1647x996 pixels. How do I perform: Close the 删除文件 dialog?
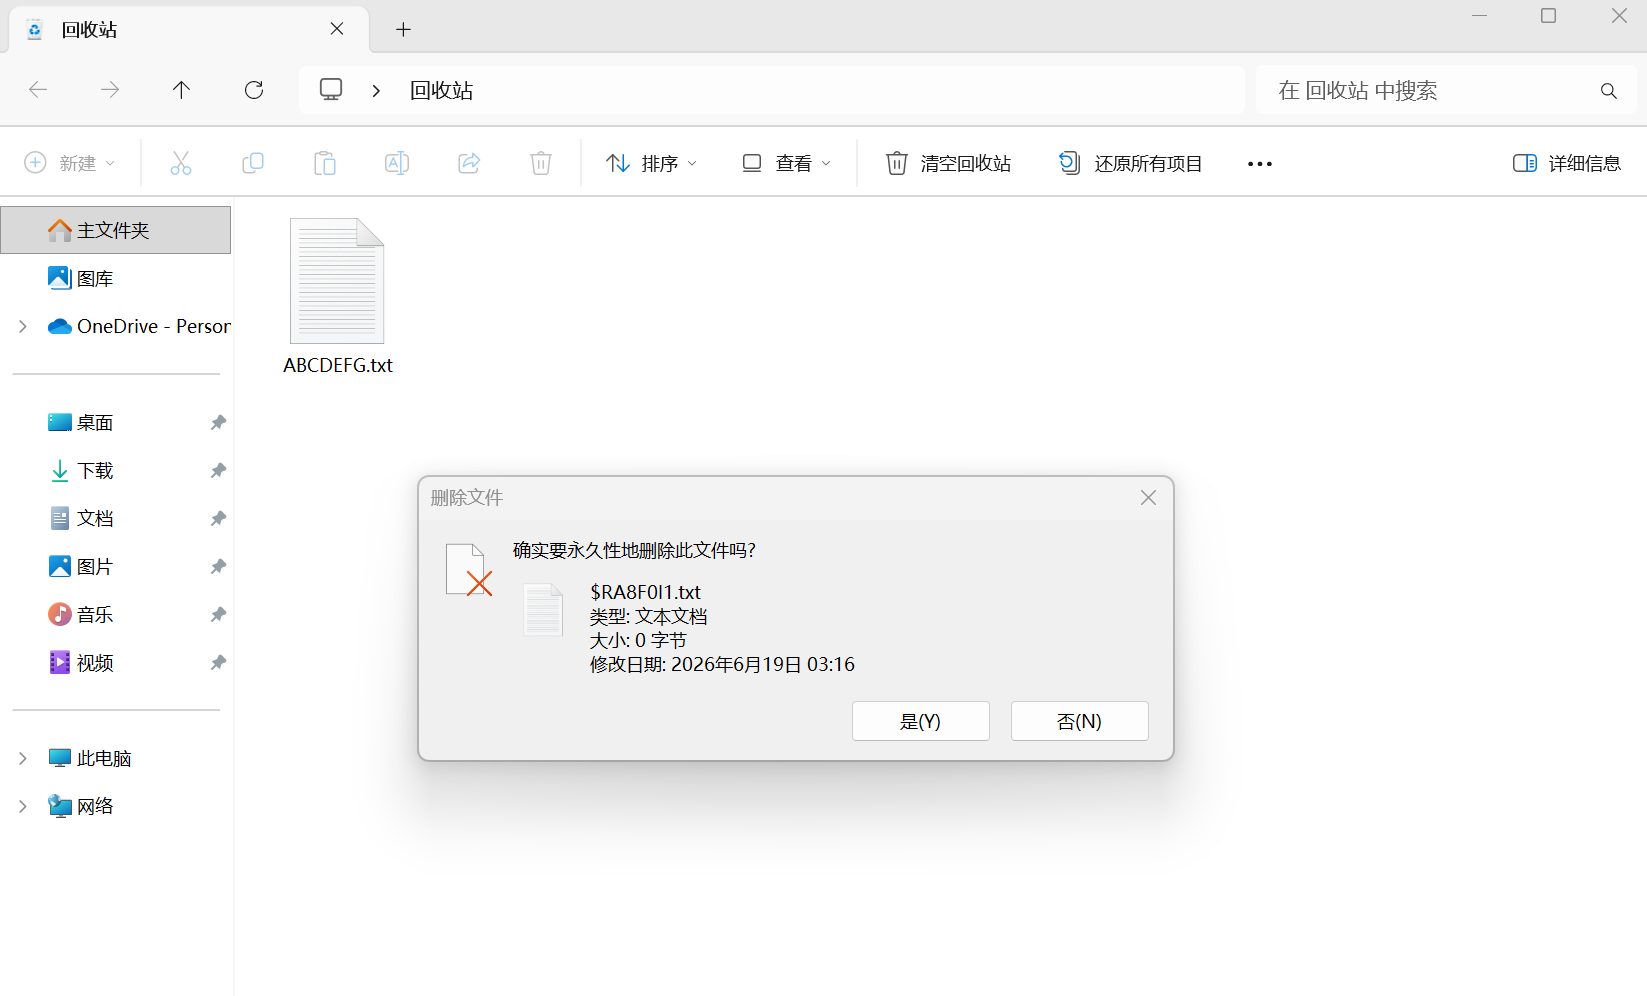[x=1148, y=498]
